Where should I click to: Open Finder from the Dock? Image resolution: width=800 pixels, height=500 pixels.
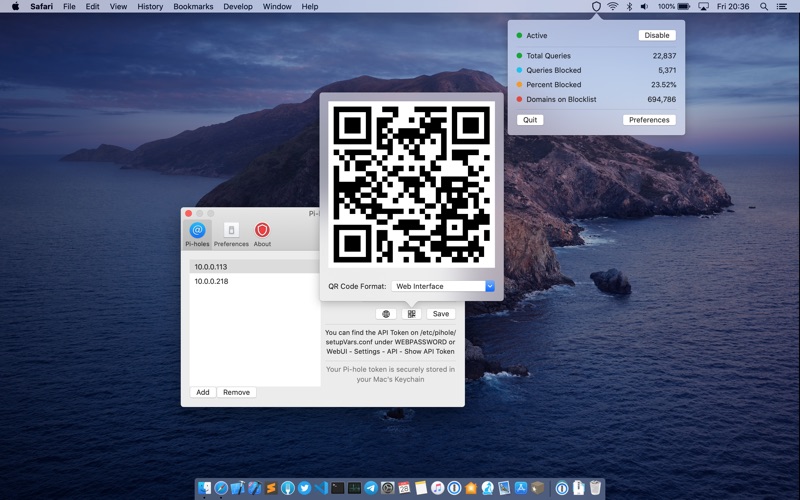point(204,488)
